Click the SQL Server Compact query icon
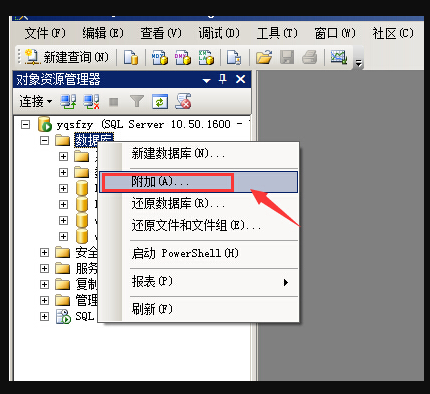This screenshot has width=430, height=394. (x=234, y=57)
